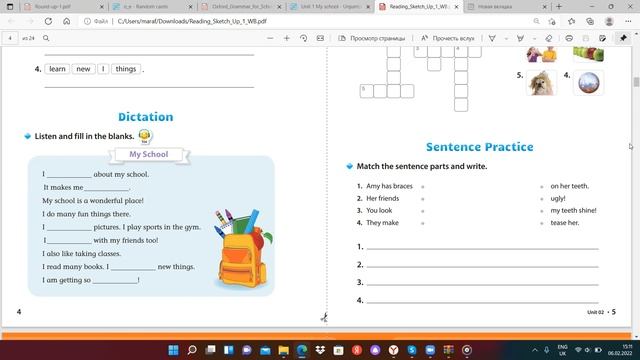Click the page number input box
The image size is (640, 360).
10,38
